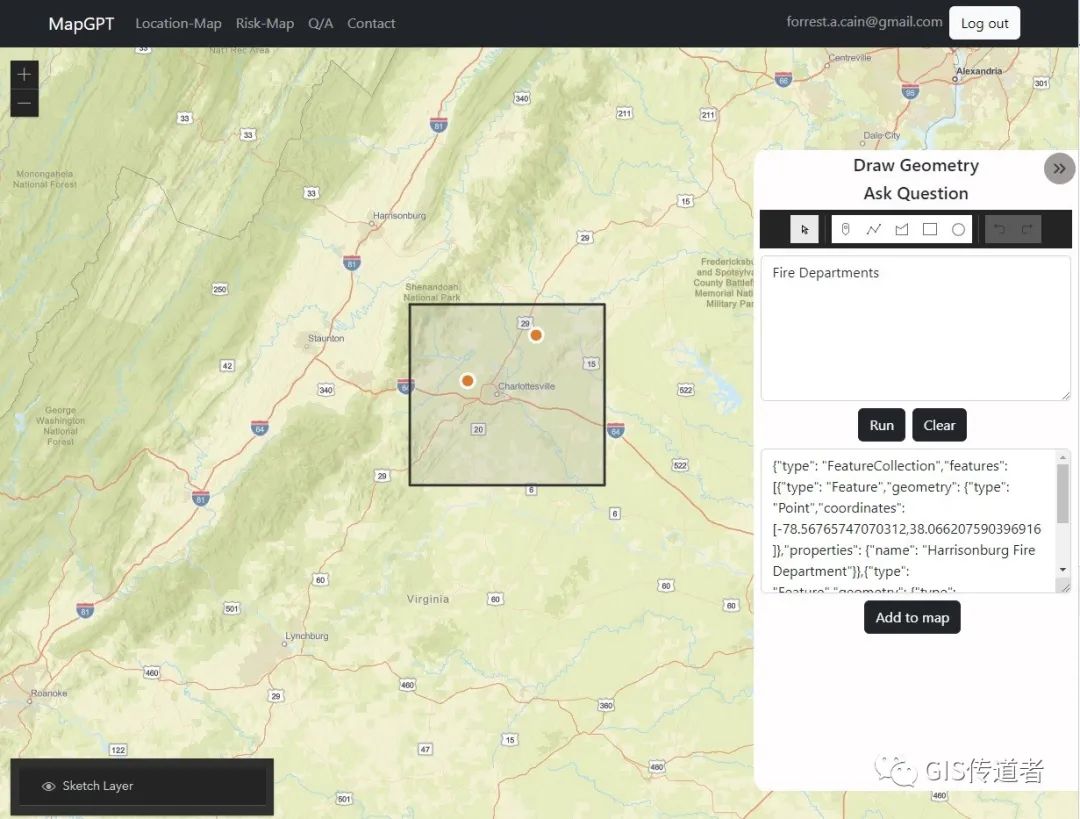Focus the Fire Departments question textbox
1080x819 pixels.
pos(915,328)
